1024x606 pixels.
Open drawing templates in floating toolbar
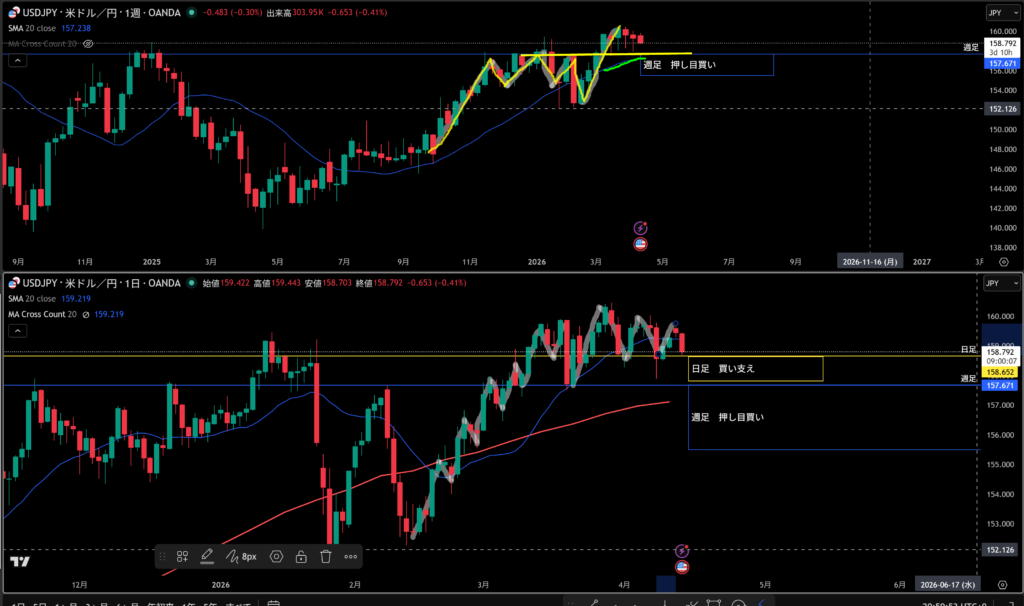click(182, 556)
